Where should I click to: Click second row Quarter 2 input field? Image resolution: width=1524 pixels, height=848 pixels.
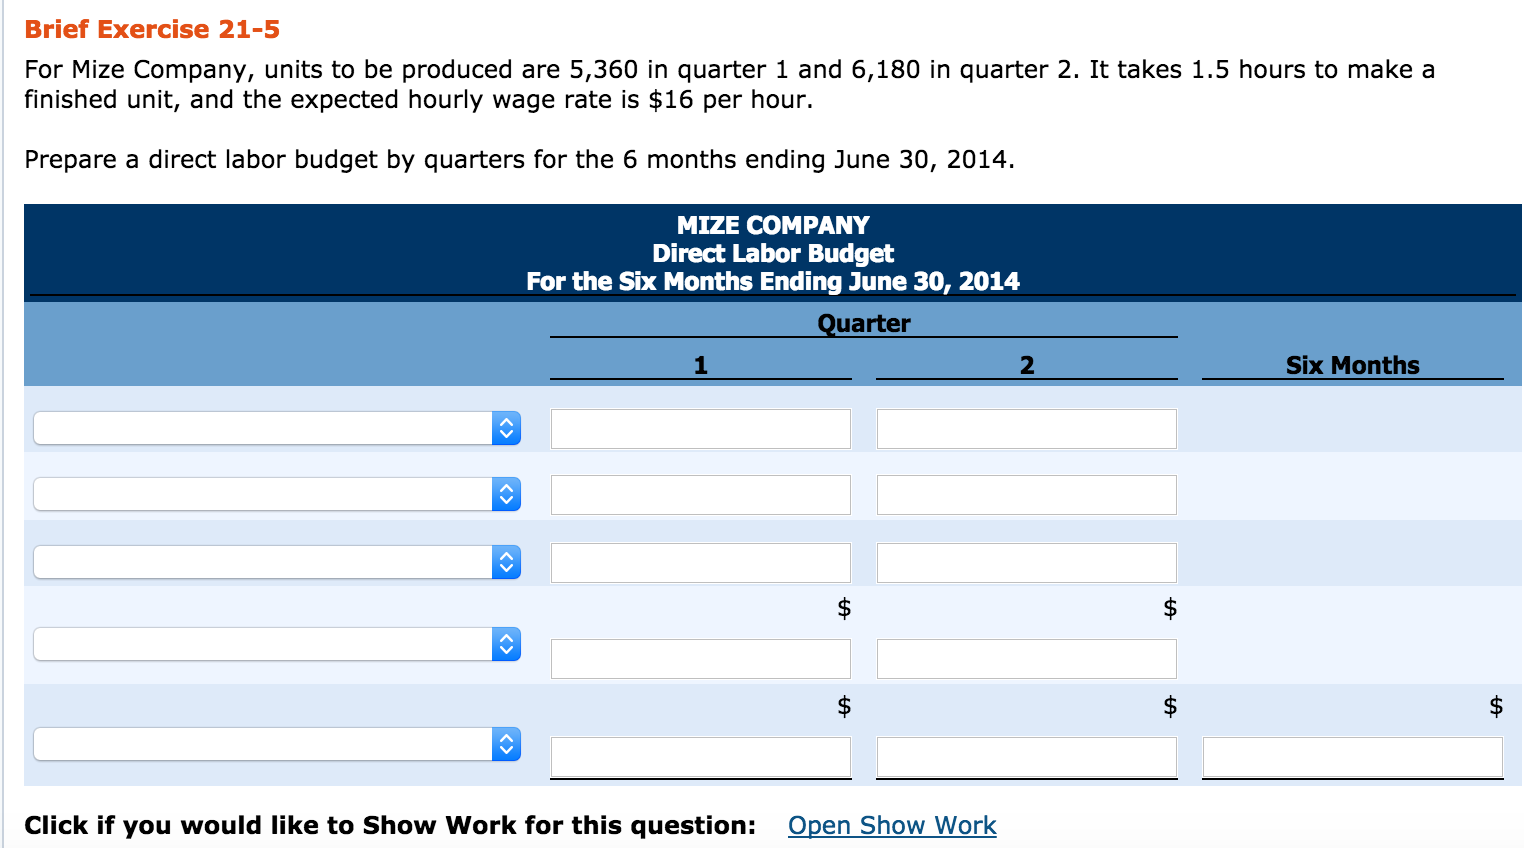pos(1027,495)
